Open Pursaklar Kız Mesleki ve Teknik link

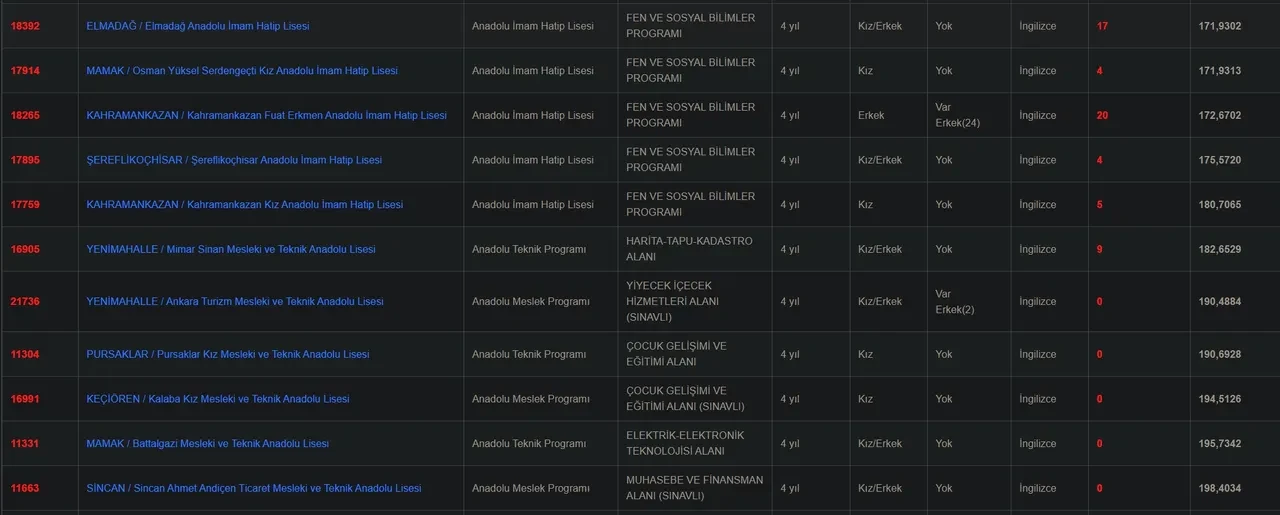tap(228, 354)
